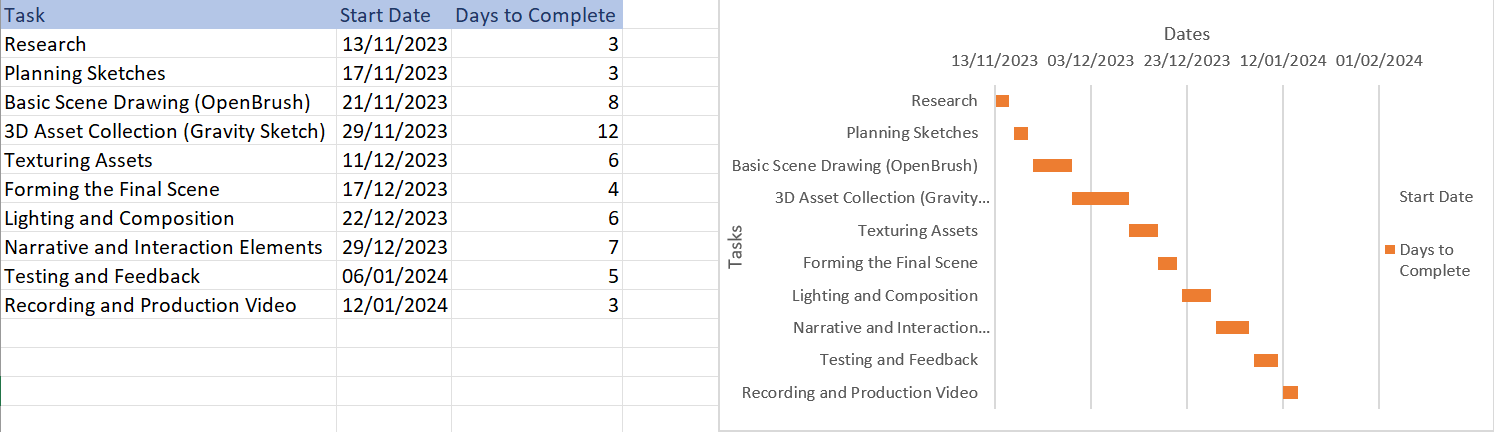Select the 3D Asset Collection (Gravity Sketch) cell

click(168, 131)
